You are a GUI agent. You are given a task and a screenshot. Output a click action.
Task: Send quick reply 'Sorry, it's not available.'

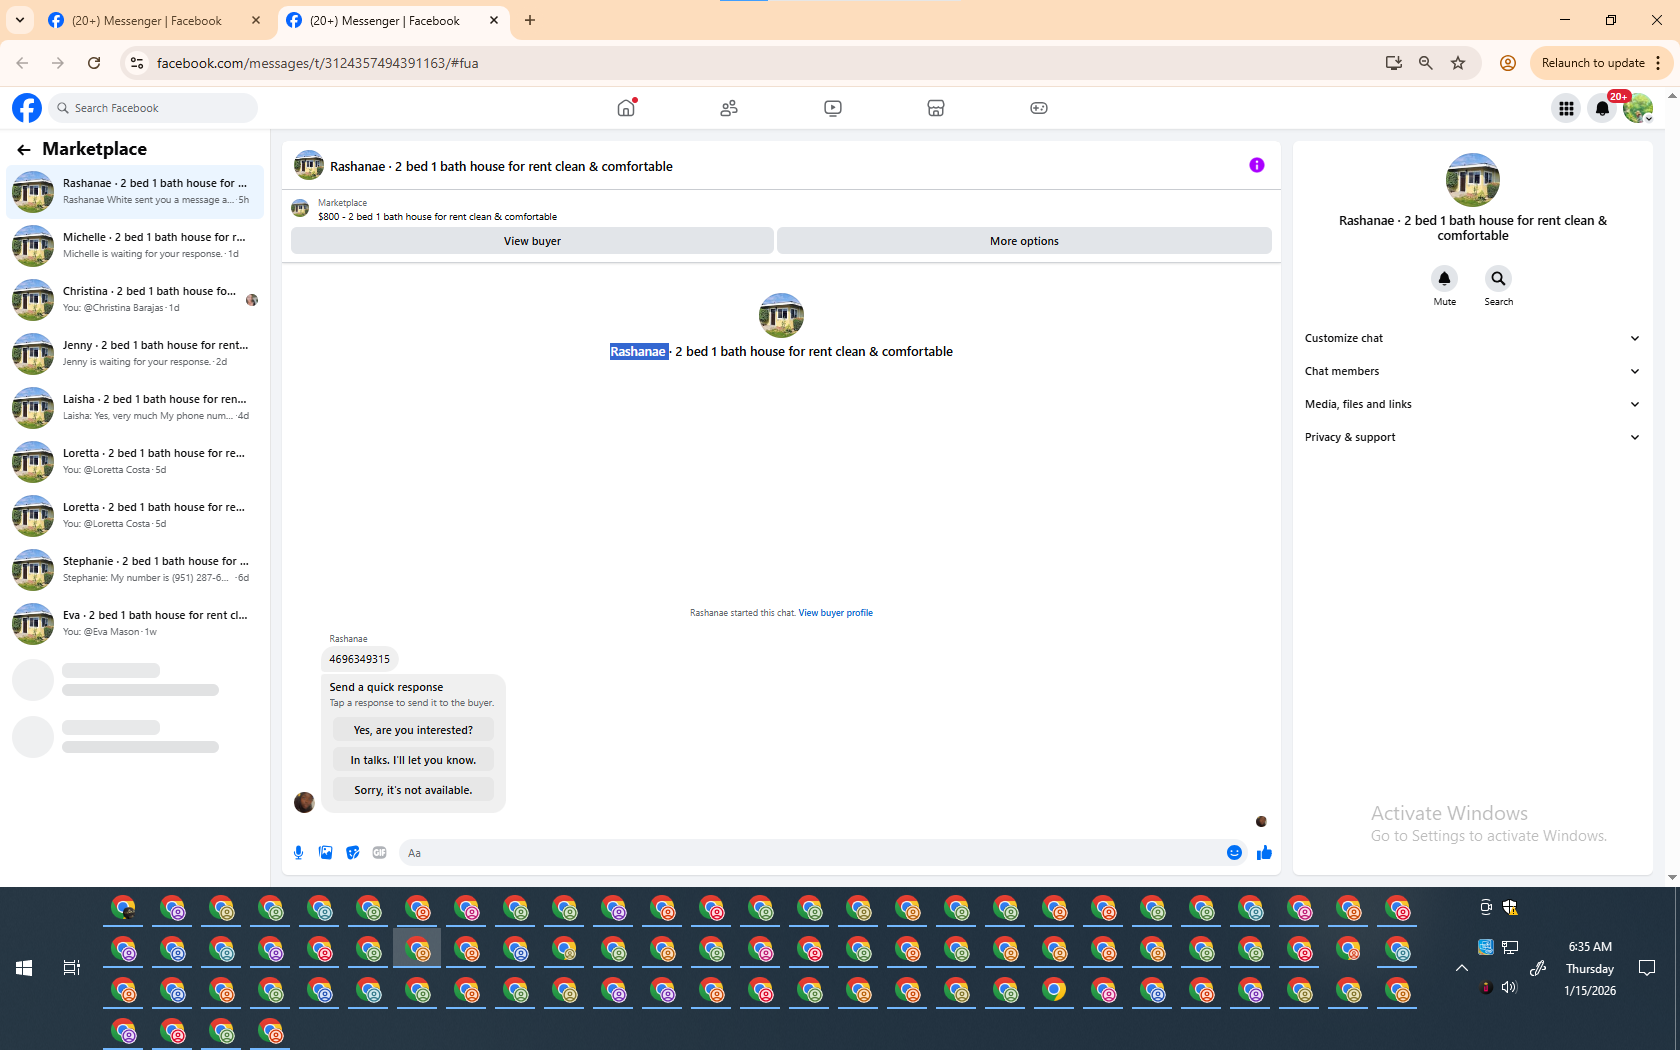click(413, 790)
